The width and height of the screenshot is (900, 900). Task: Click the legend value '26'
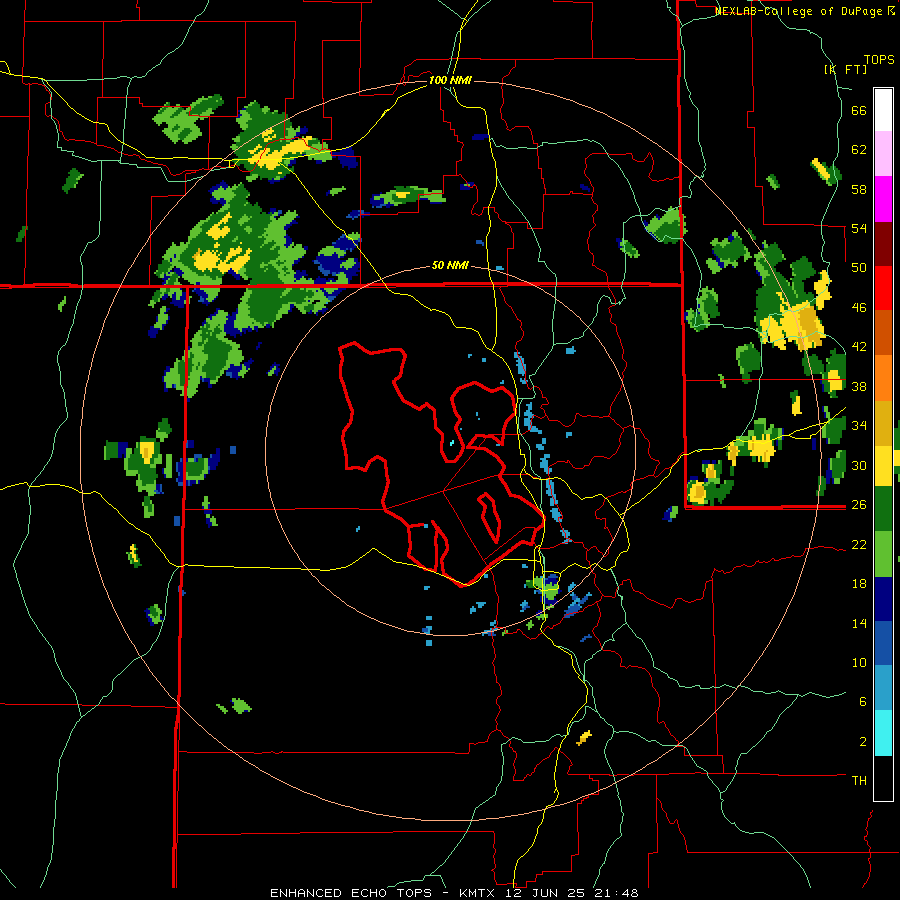click(859, 505)
